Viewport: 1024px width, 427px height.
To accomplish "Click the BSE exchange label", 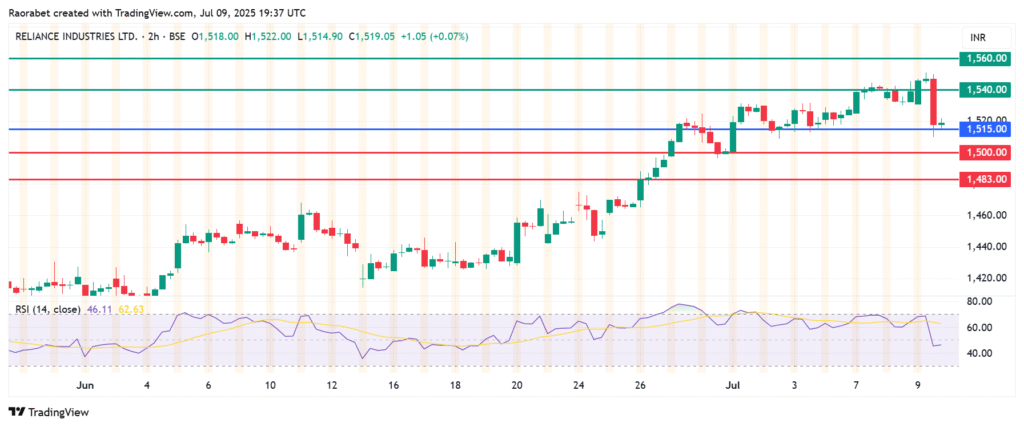I will pyautogui.click(x=176, y=36).
